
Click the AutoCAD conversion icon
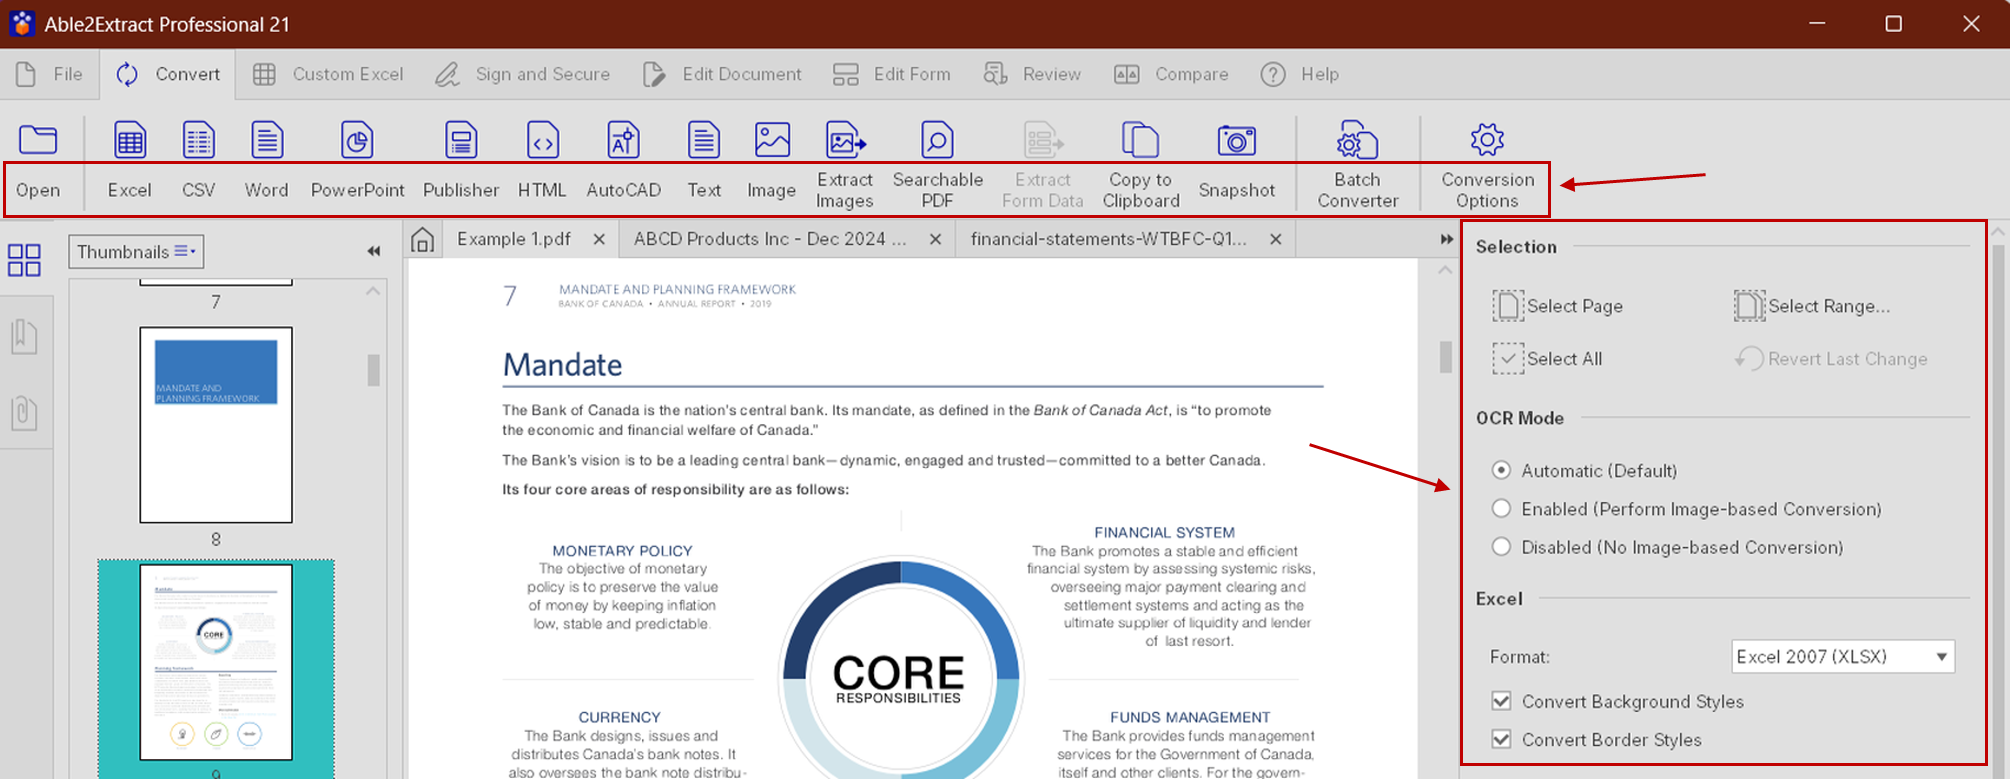click(623, 141)
